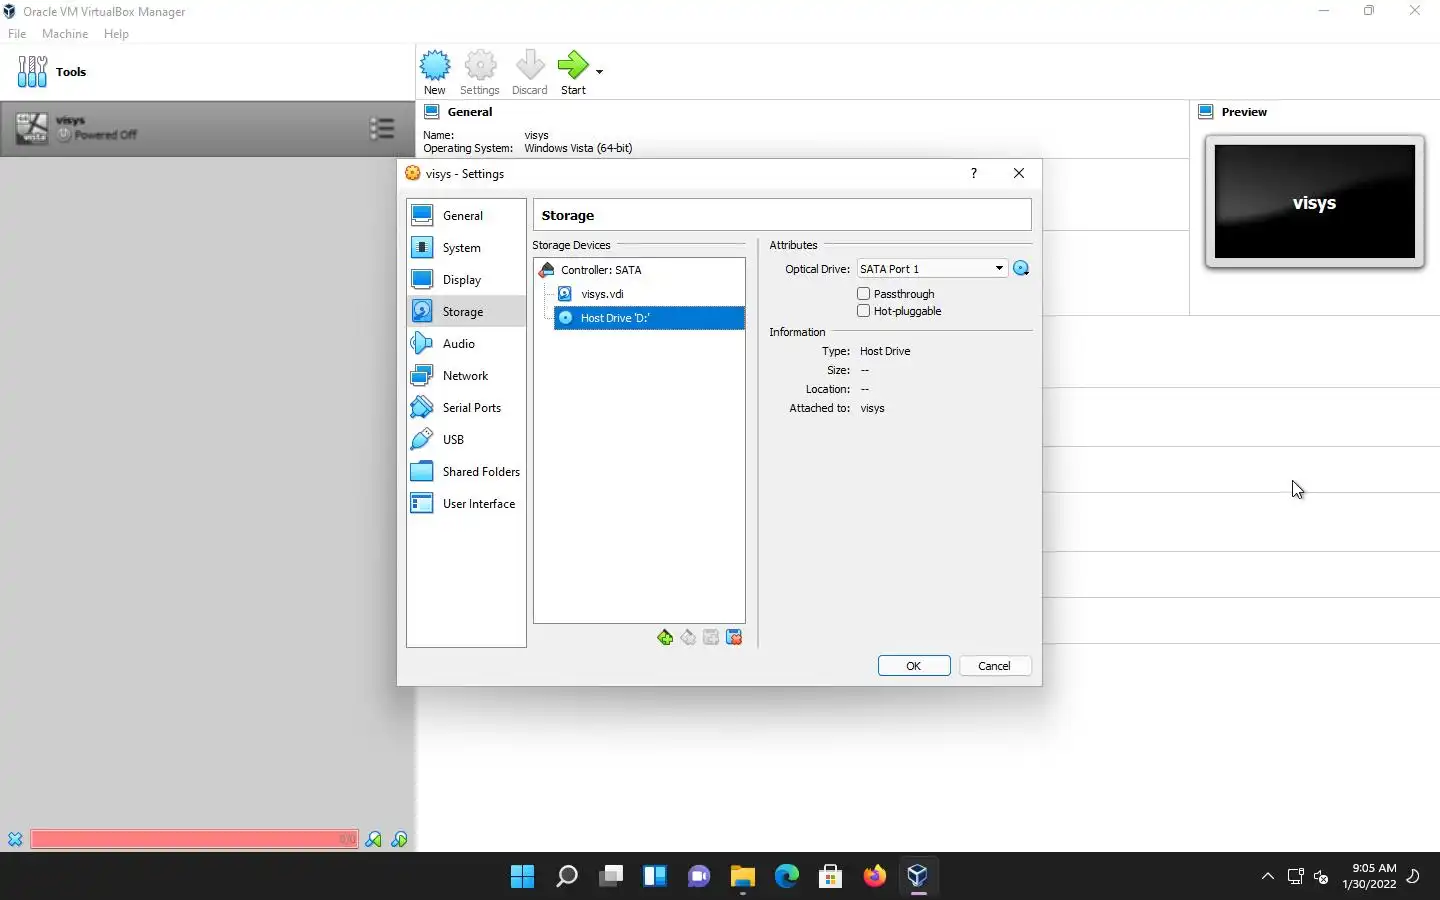Viewport: 1440px width, 900px height.
Task: Enable the Hot-pluggable checkbox
Action: [864, 311]
